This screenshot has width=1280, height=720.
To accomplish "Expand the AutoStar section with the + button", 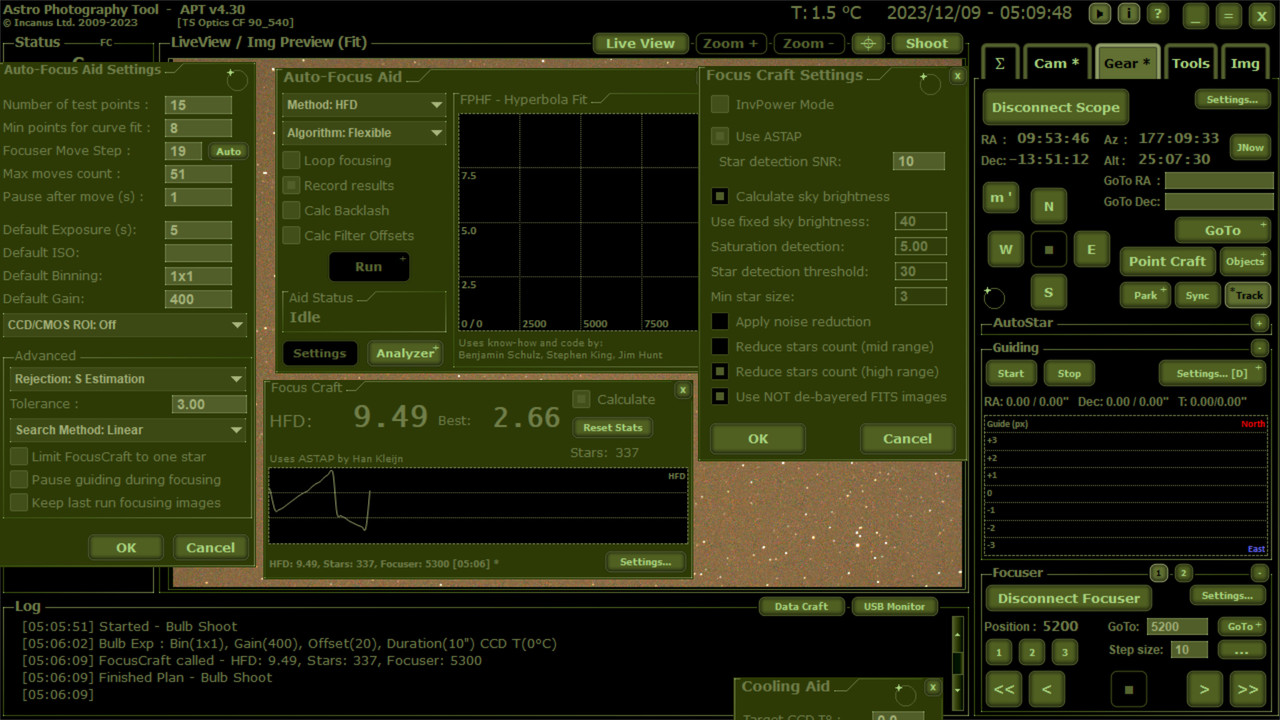I will [1259, 323].
